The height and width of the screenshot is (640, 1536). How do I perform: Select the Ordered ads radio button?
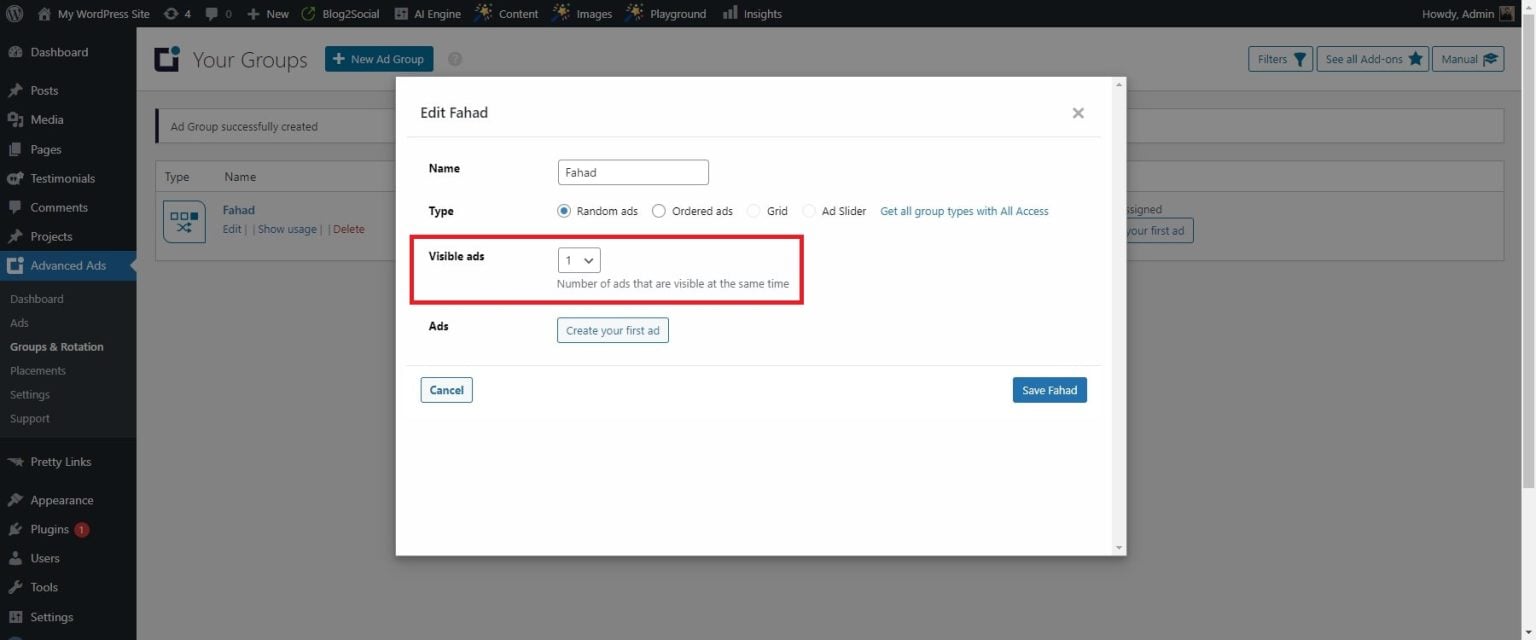coord(658,211)
